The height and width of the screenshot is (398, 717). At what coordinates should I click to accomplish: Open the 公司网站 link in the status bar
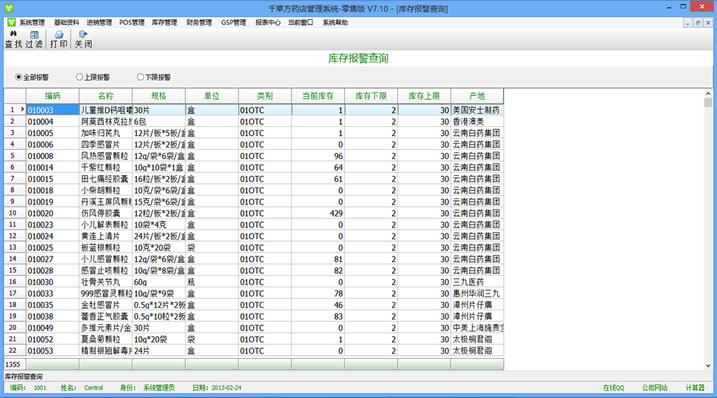[654, 387]
